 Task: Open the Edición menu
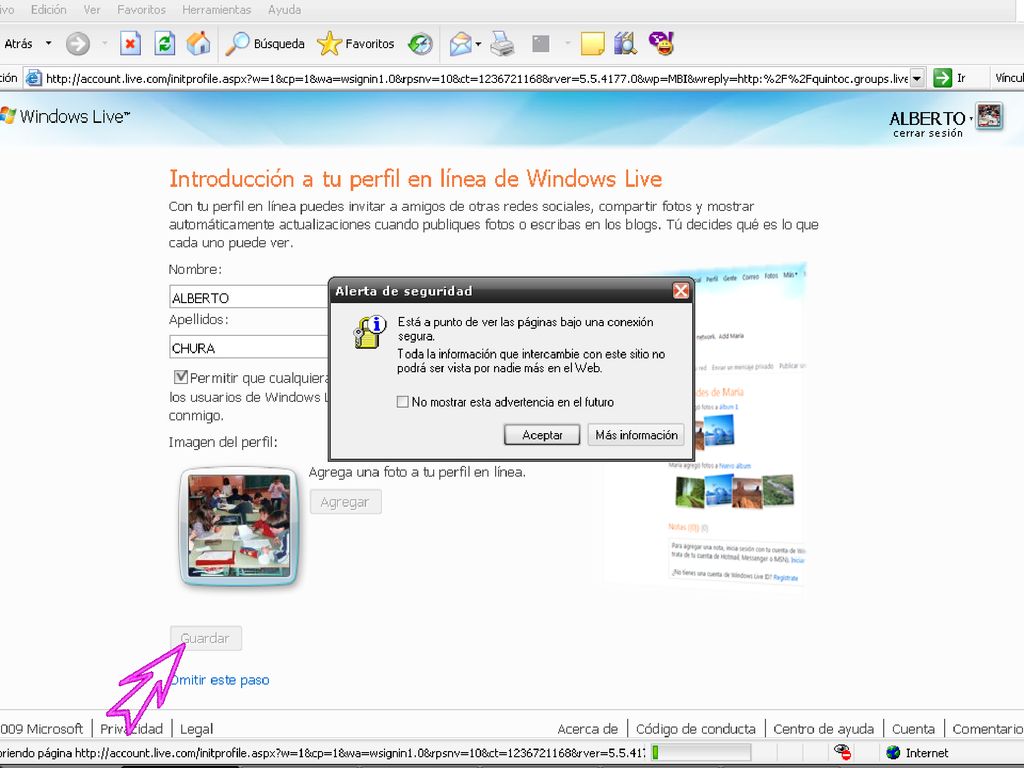(48, 10)
